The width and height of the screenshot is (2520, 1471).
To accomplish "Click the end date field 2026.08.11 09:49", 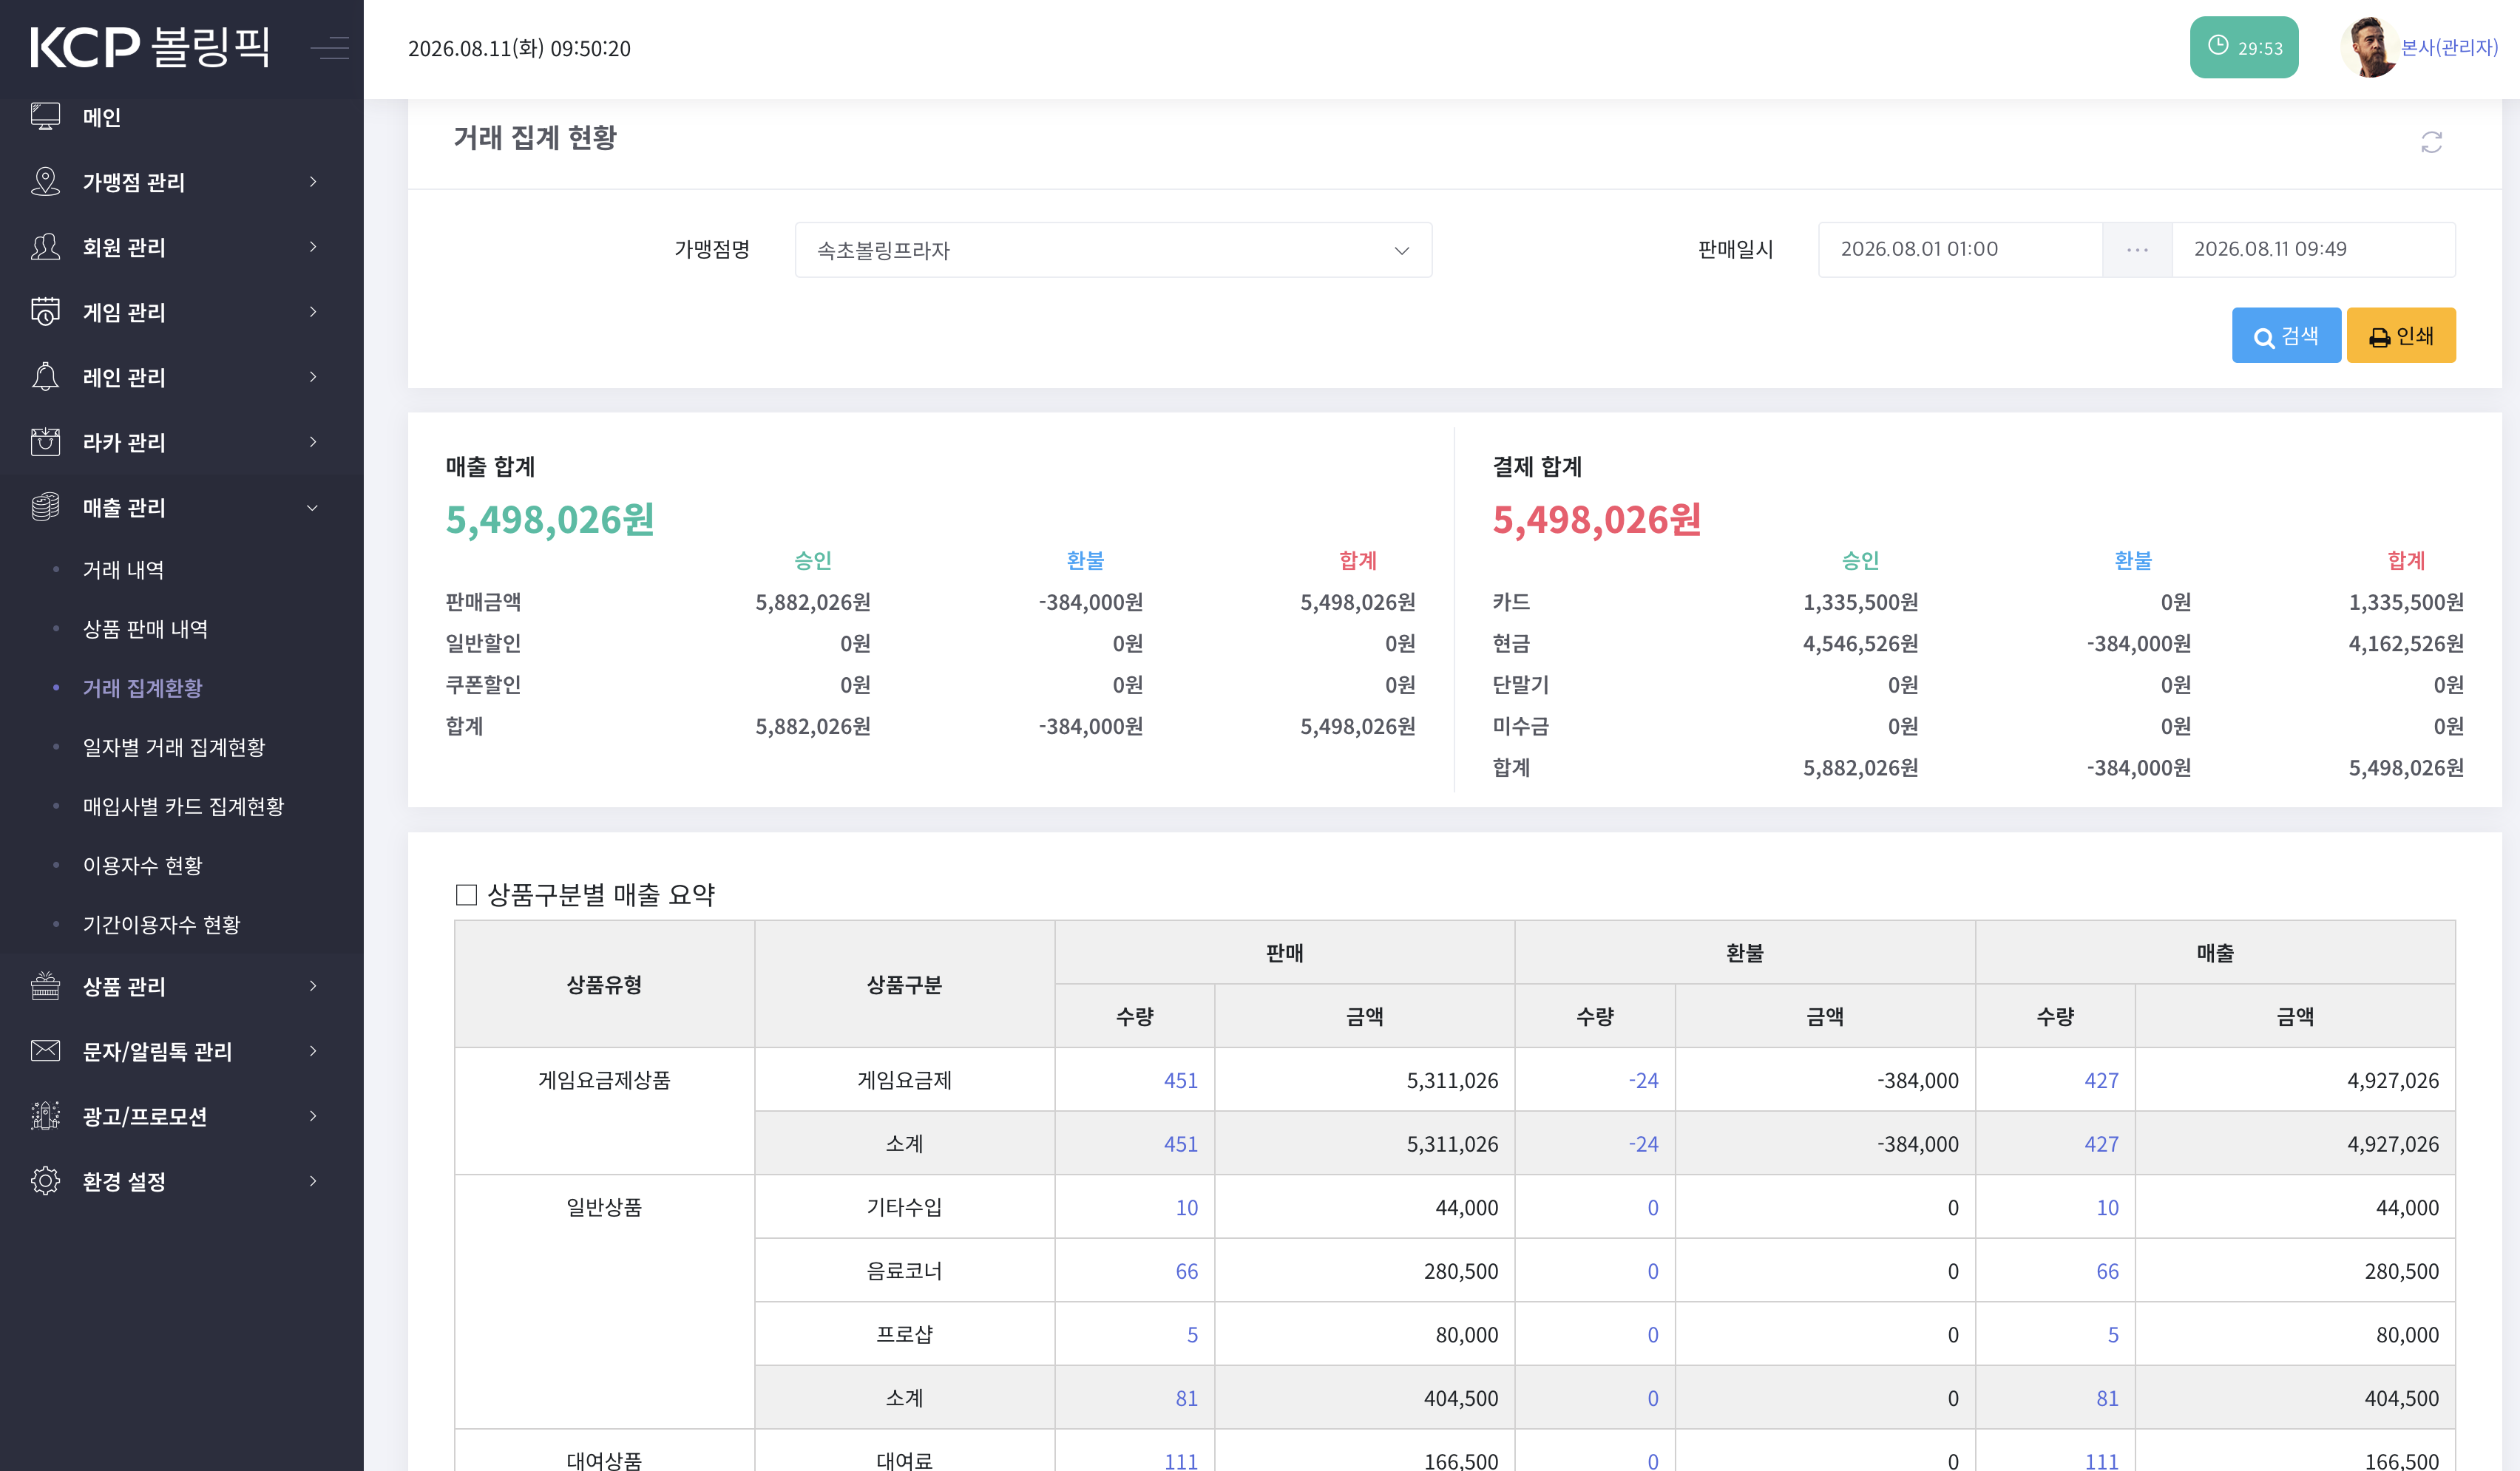I will click(x=2313, y=249).
